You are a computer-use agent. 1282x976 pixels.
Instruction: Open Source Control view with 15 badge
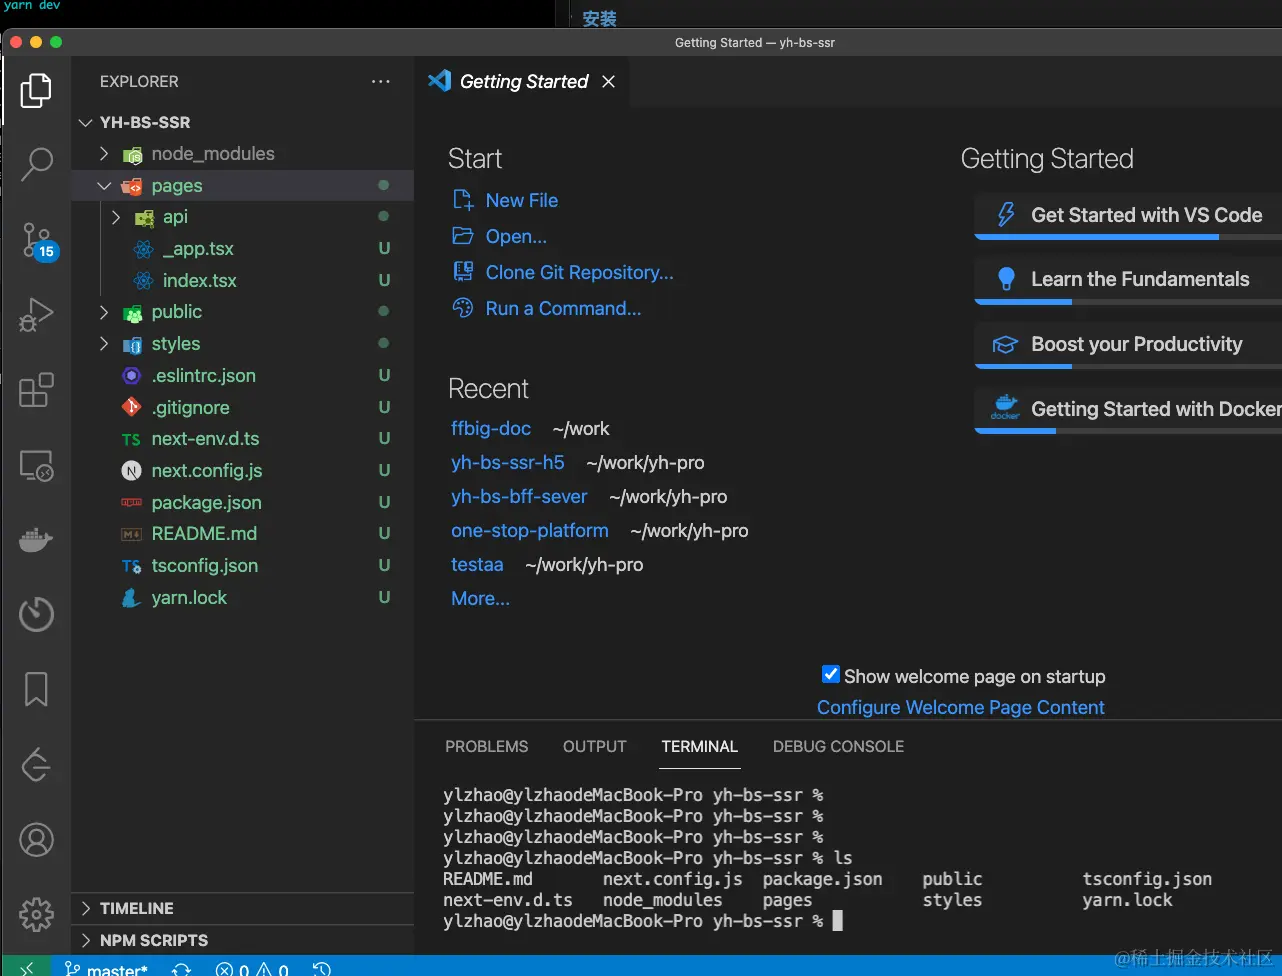tap(37, 240)
